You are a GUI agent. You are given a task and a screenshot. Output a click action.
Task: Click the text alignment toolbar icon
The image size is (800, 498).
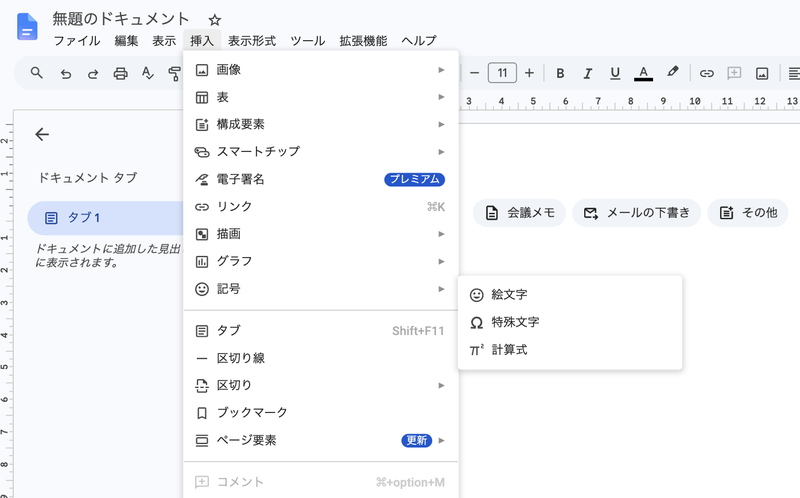pos(793,73)
